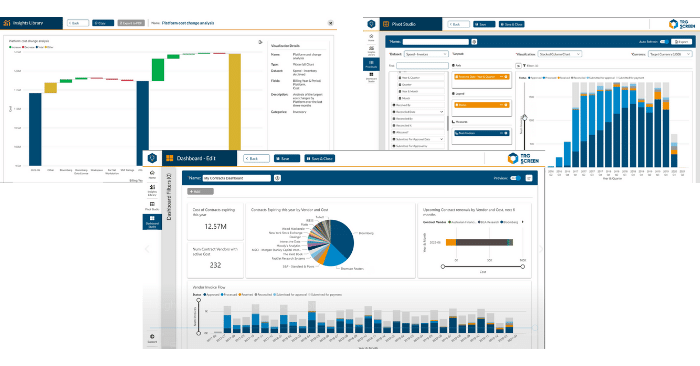Adjust left handle of Cost range slider
The image size is (700, 366).
(443, 266)
